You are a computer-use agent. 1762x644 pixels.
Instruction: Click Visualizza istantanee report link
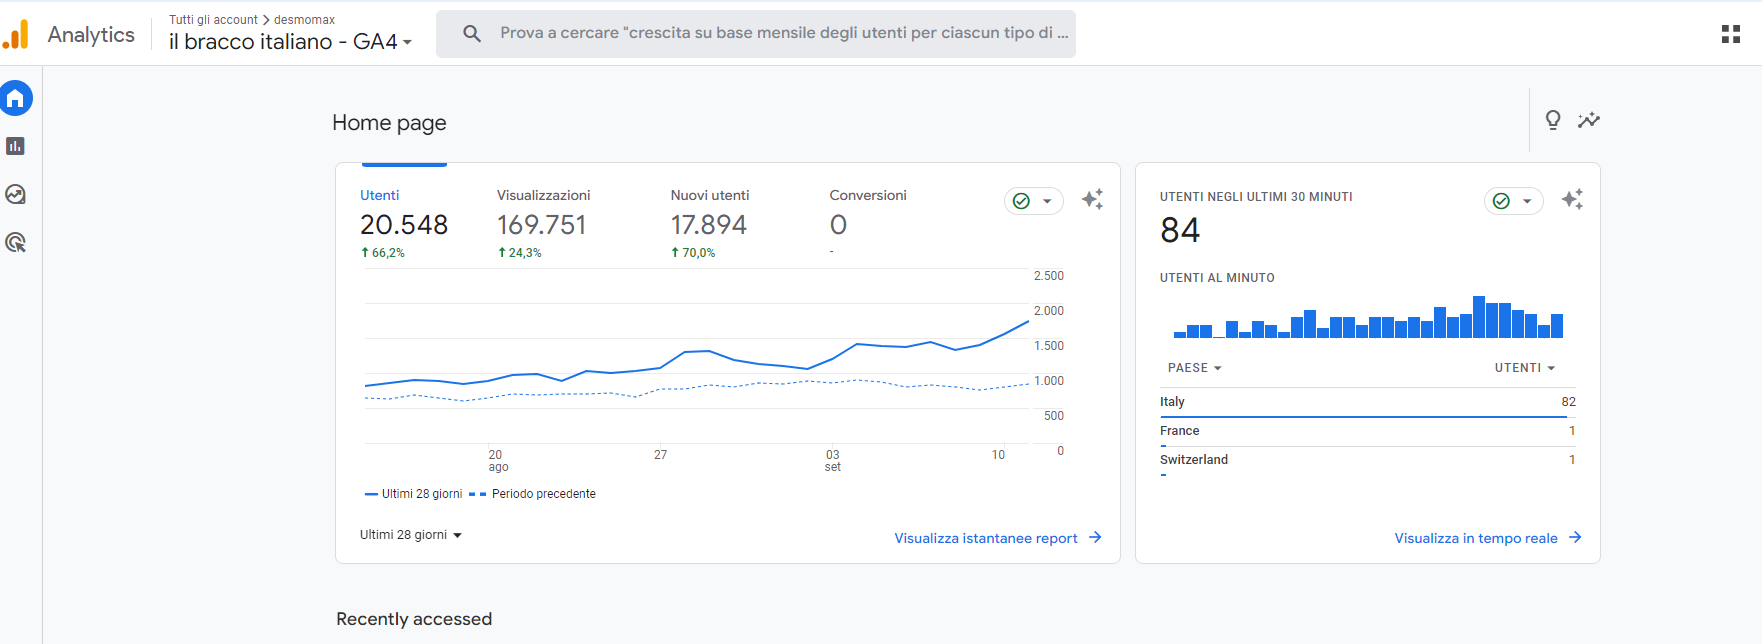point(997,538)
